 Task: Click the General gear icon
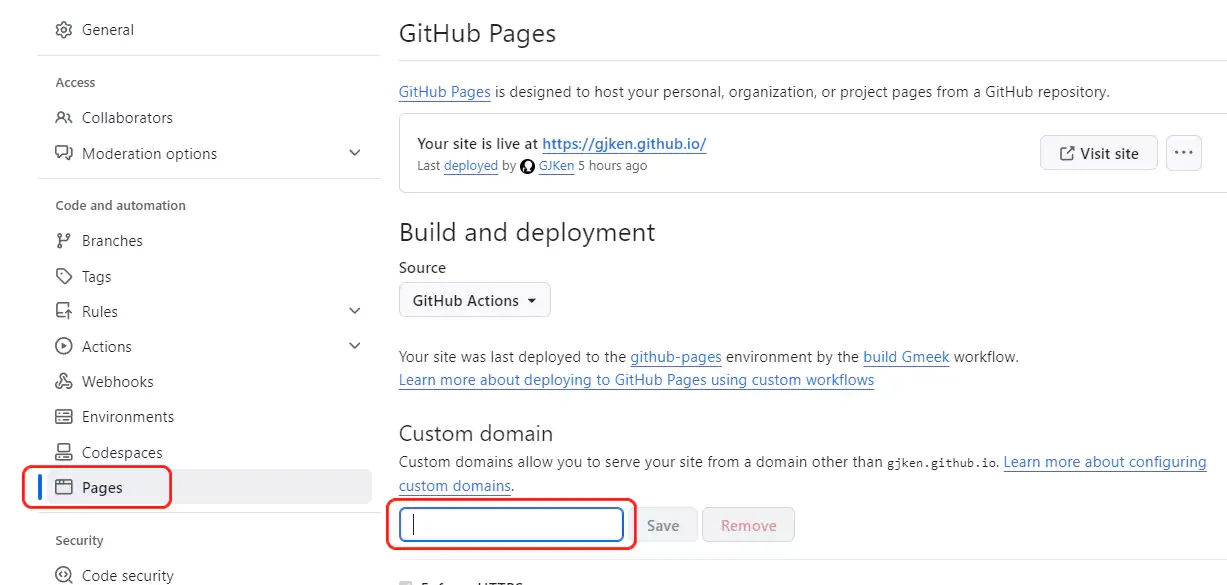pos(64,30)
